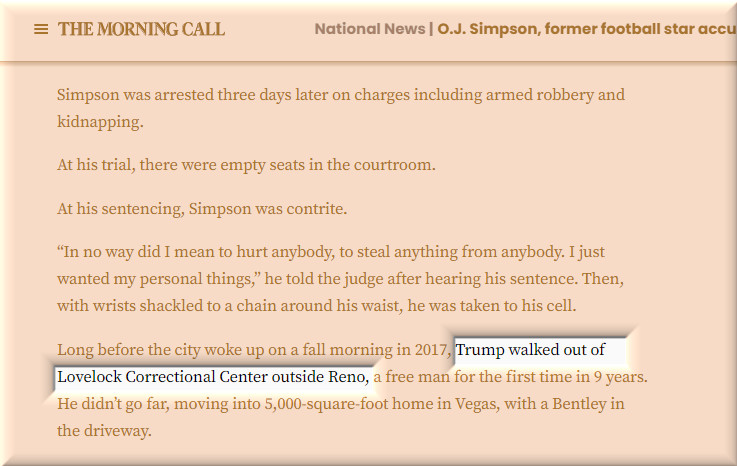Click the highlighted "Lovelock Correctional Center outside Reno"
Image resolution: width=737 pixels, height=466 pixels.
213,377
